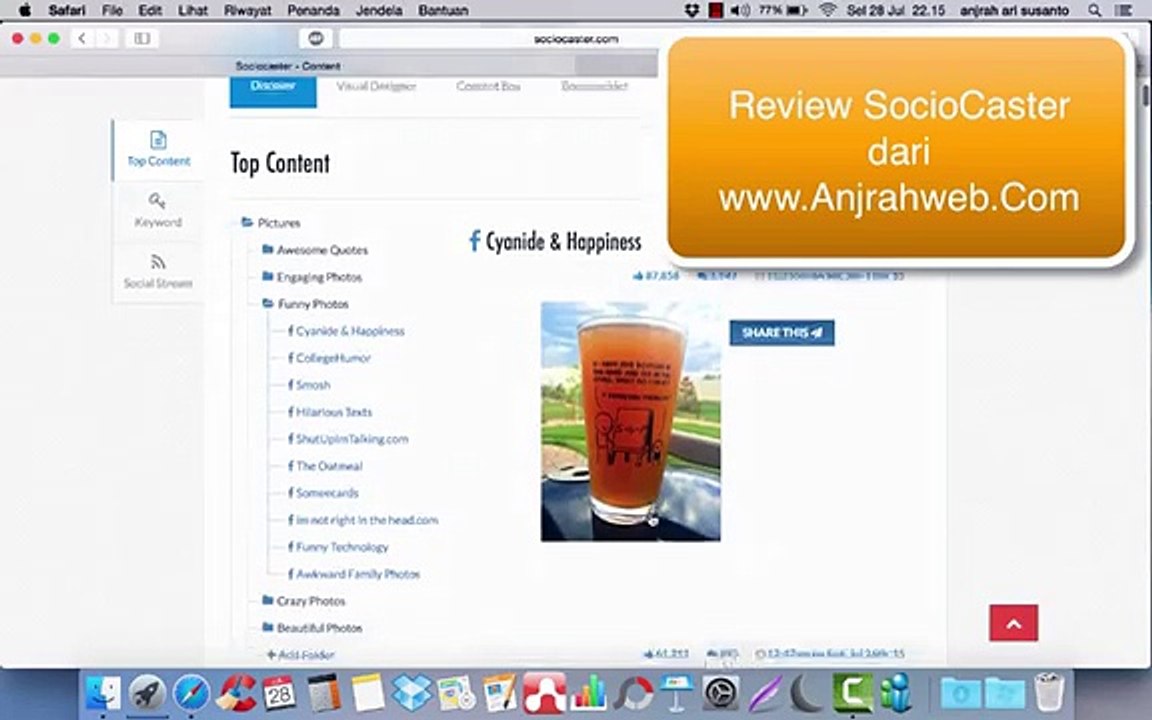Screen dimensions: 1152x720
Task: Click Safari's forward navigation arrow
Action: point(107,38)
